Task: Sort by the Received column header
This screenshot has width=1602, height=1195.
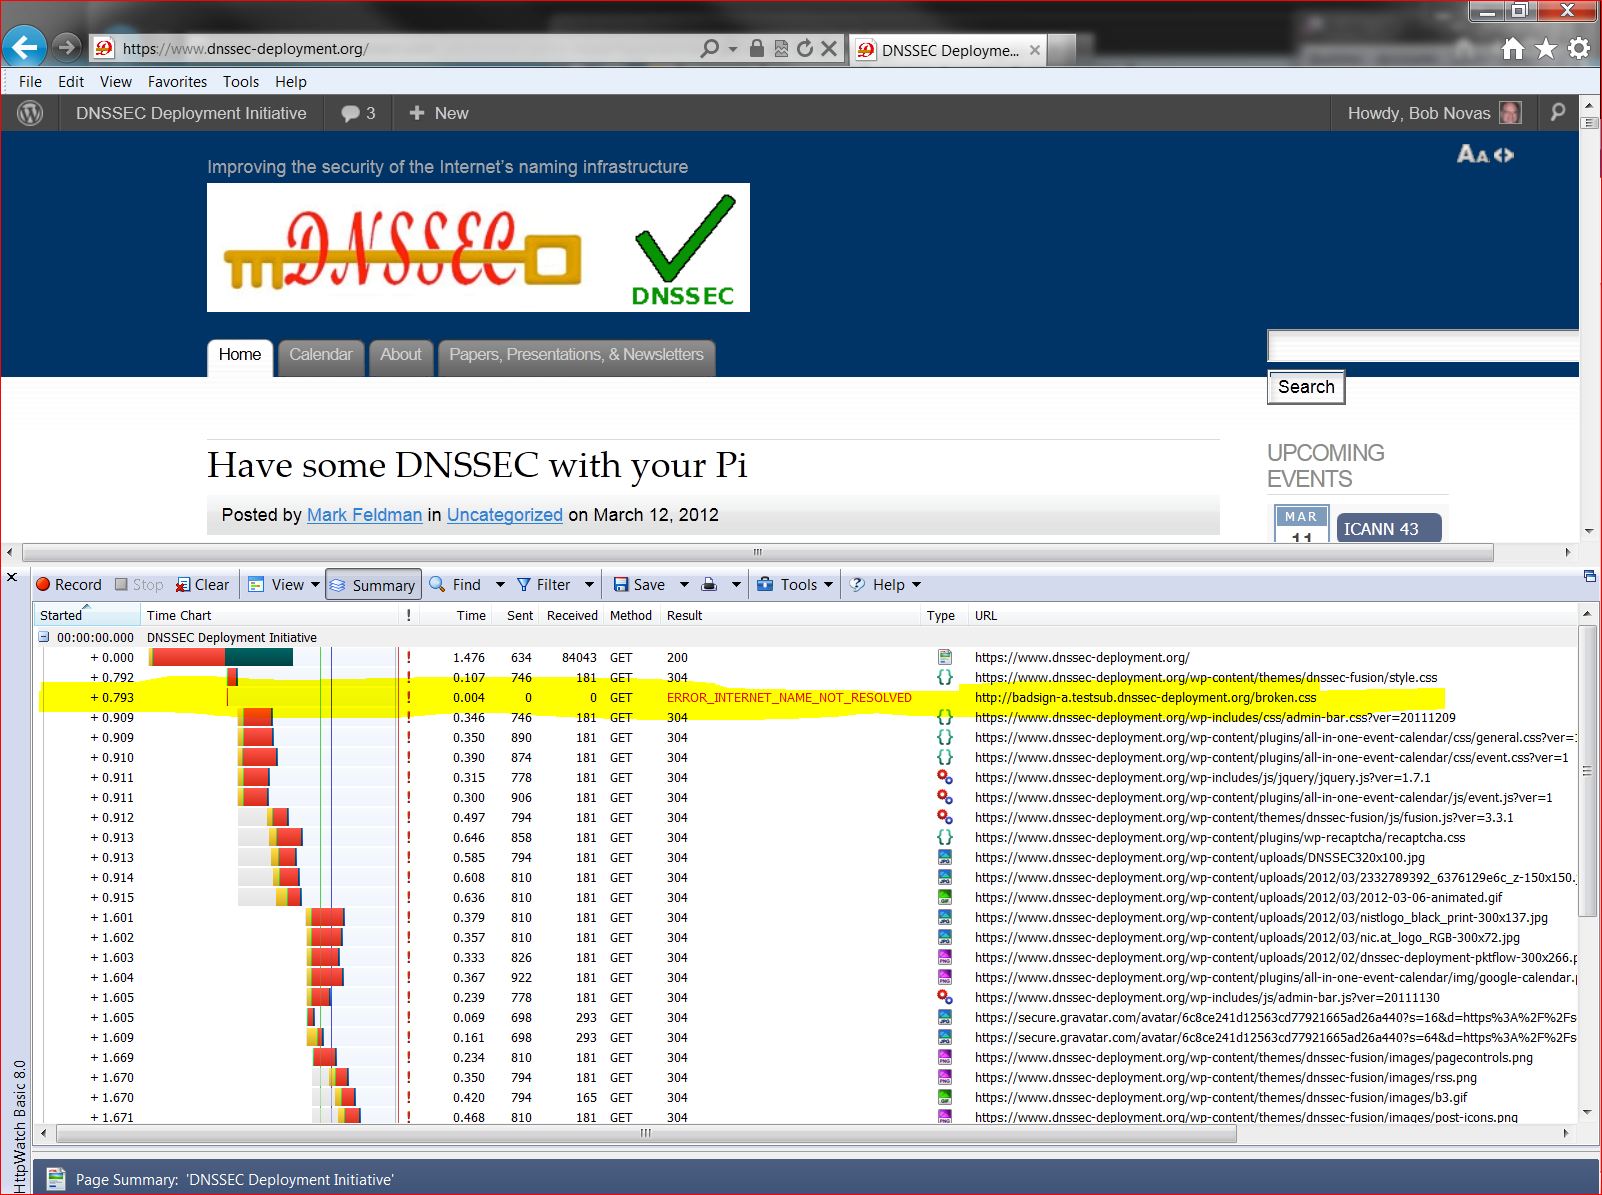Action: (x=572, y=615)
